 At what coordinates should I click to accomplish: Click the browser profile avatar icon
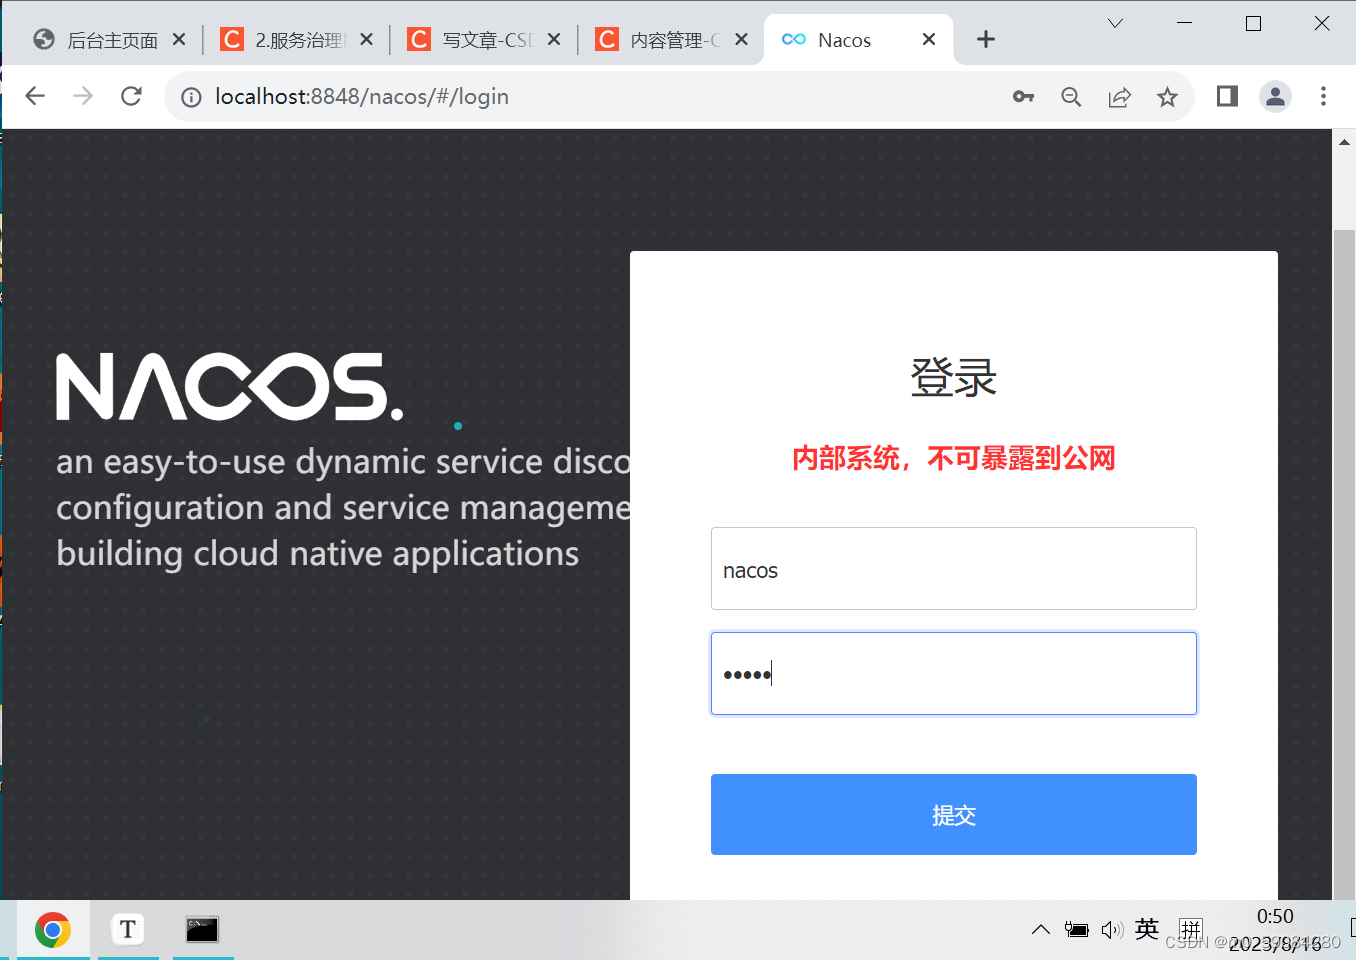(1275, 96)
